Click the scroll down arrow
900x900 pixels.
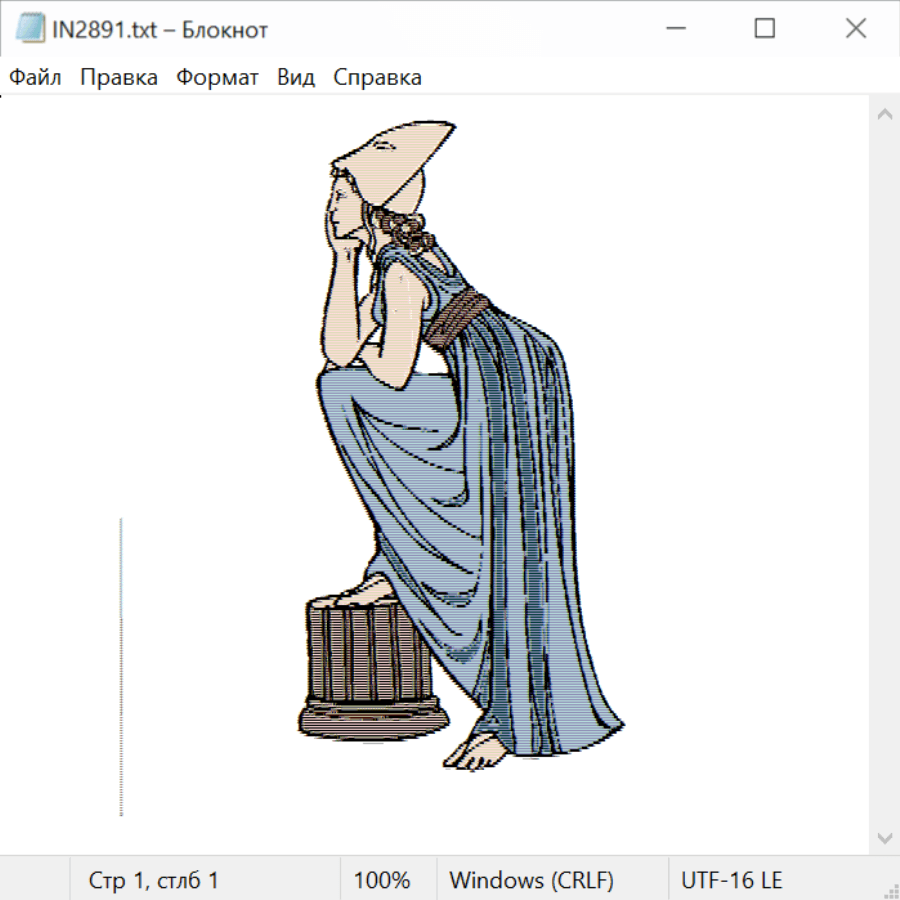(x=884, y=837)
